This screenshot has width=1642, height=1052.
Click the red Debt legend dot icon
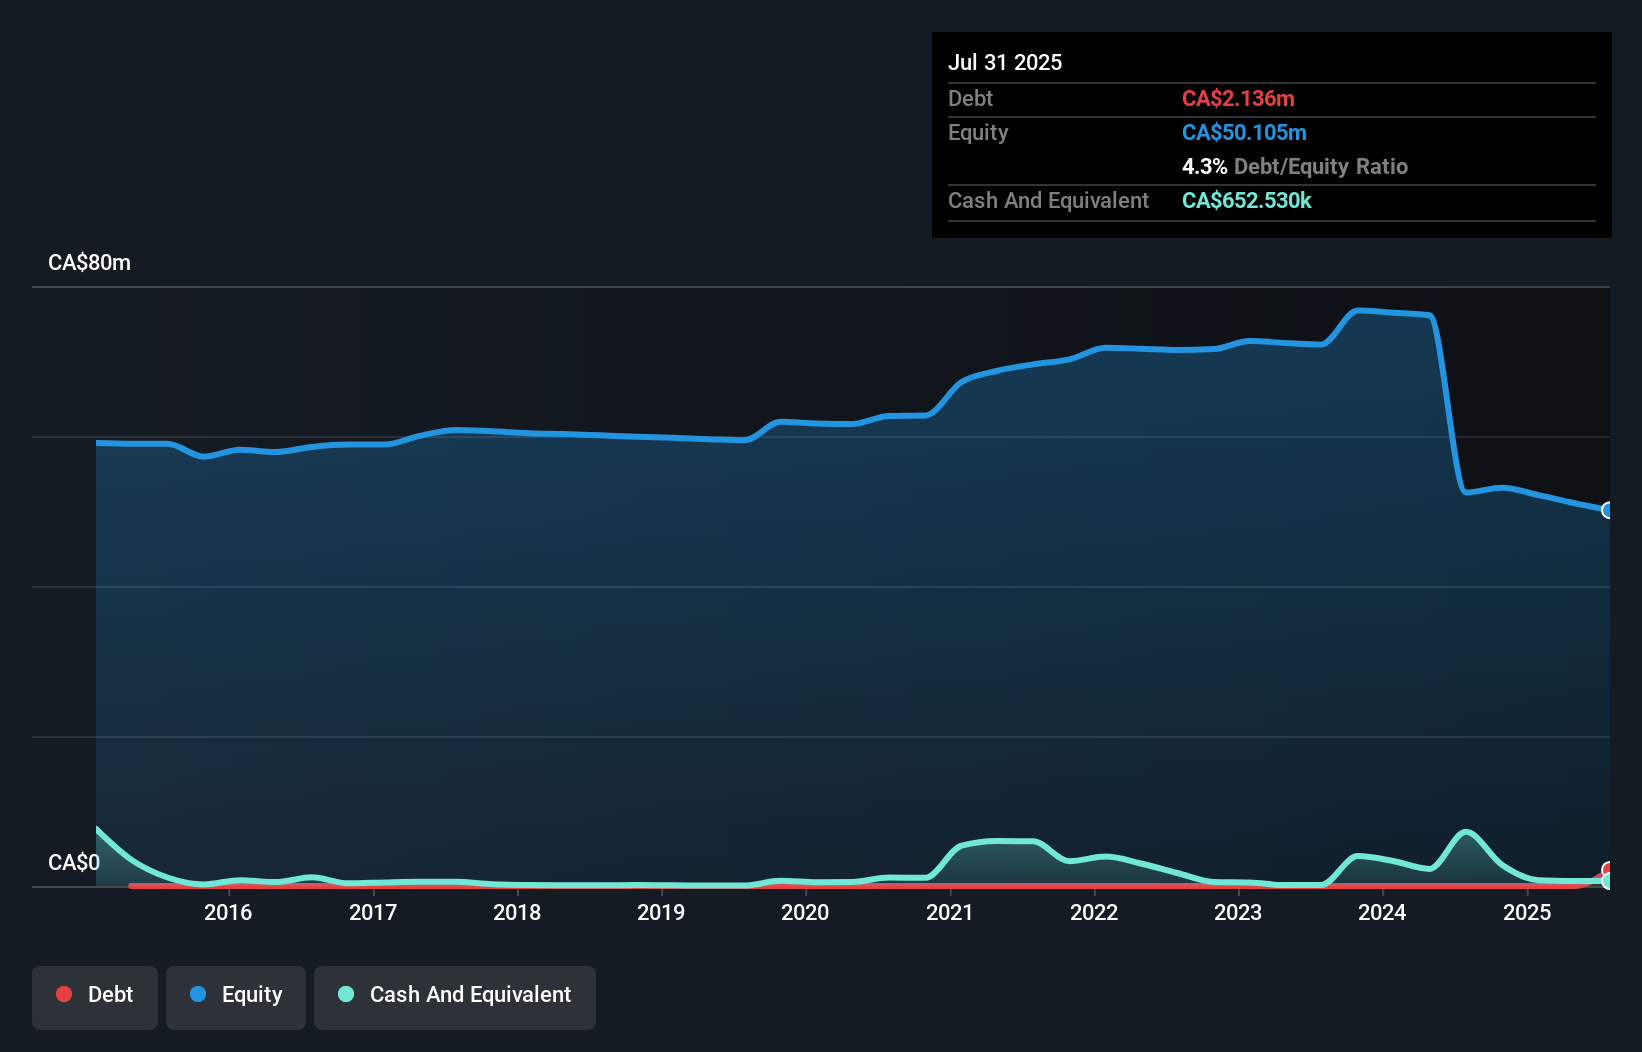click(64, 994)
